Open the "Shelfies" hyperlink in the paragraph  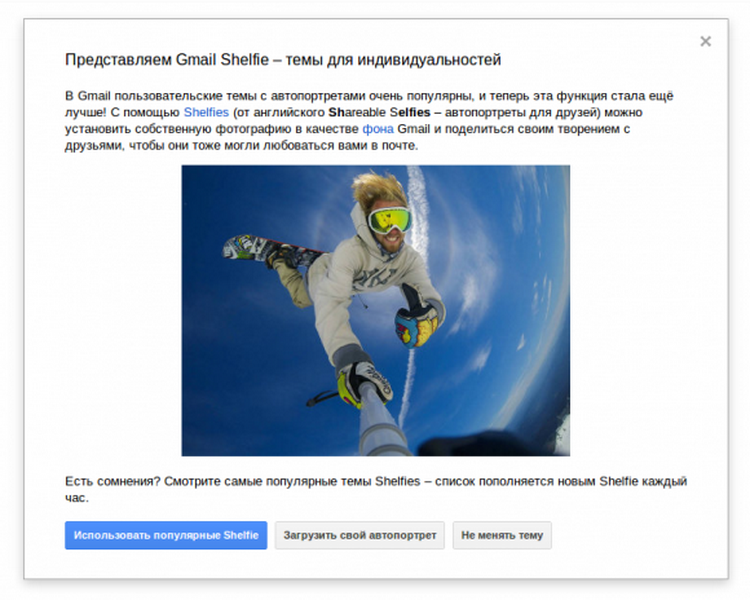(206, 112)
